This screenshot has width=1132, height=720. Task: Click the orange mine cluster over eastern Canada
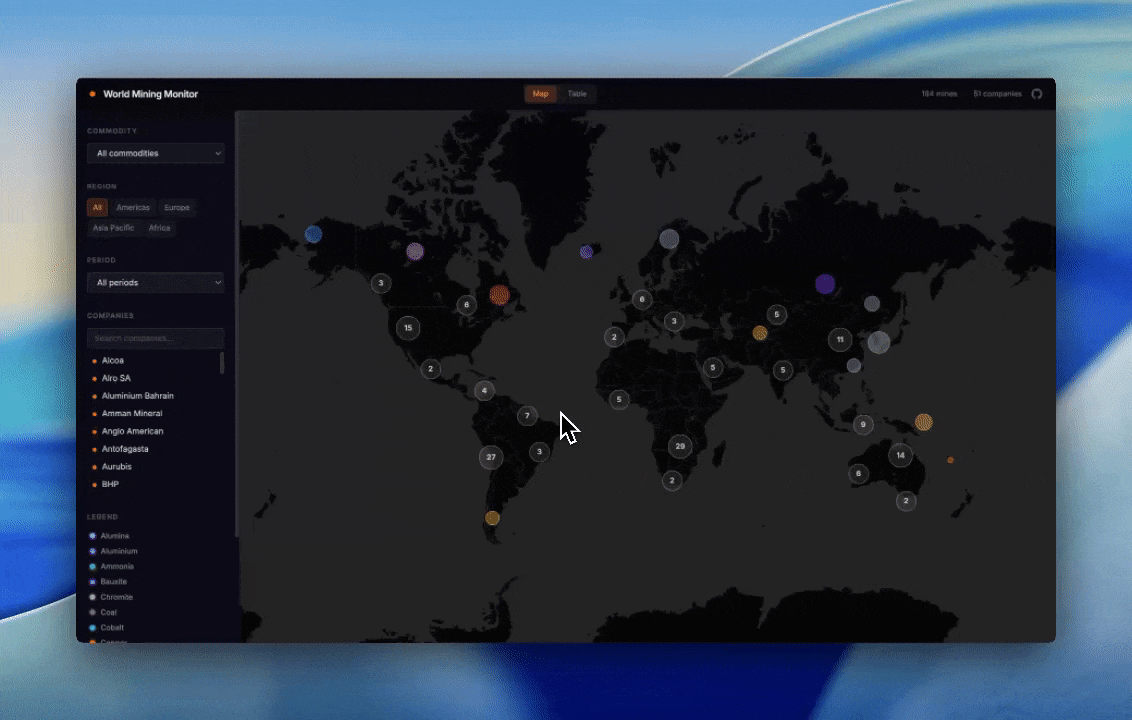(x=498, y=295)
